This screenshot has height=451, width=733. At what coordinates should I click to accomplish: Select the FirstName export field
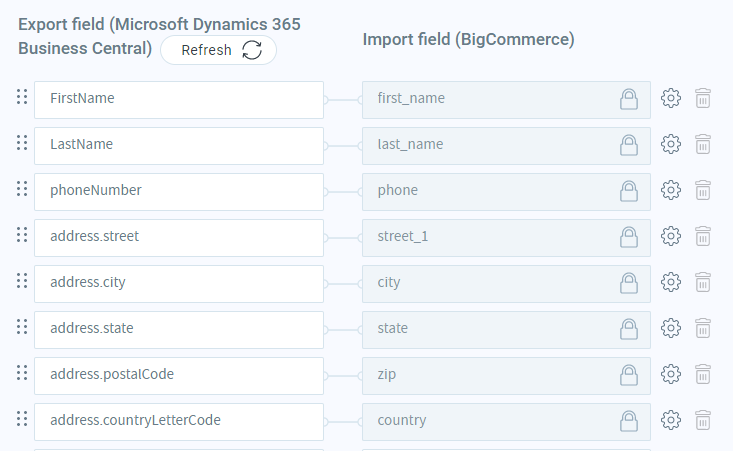[179, 100]
